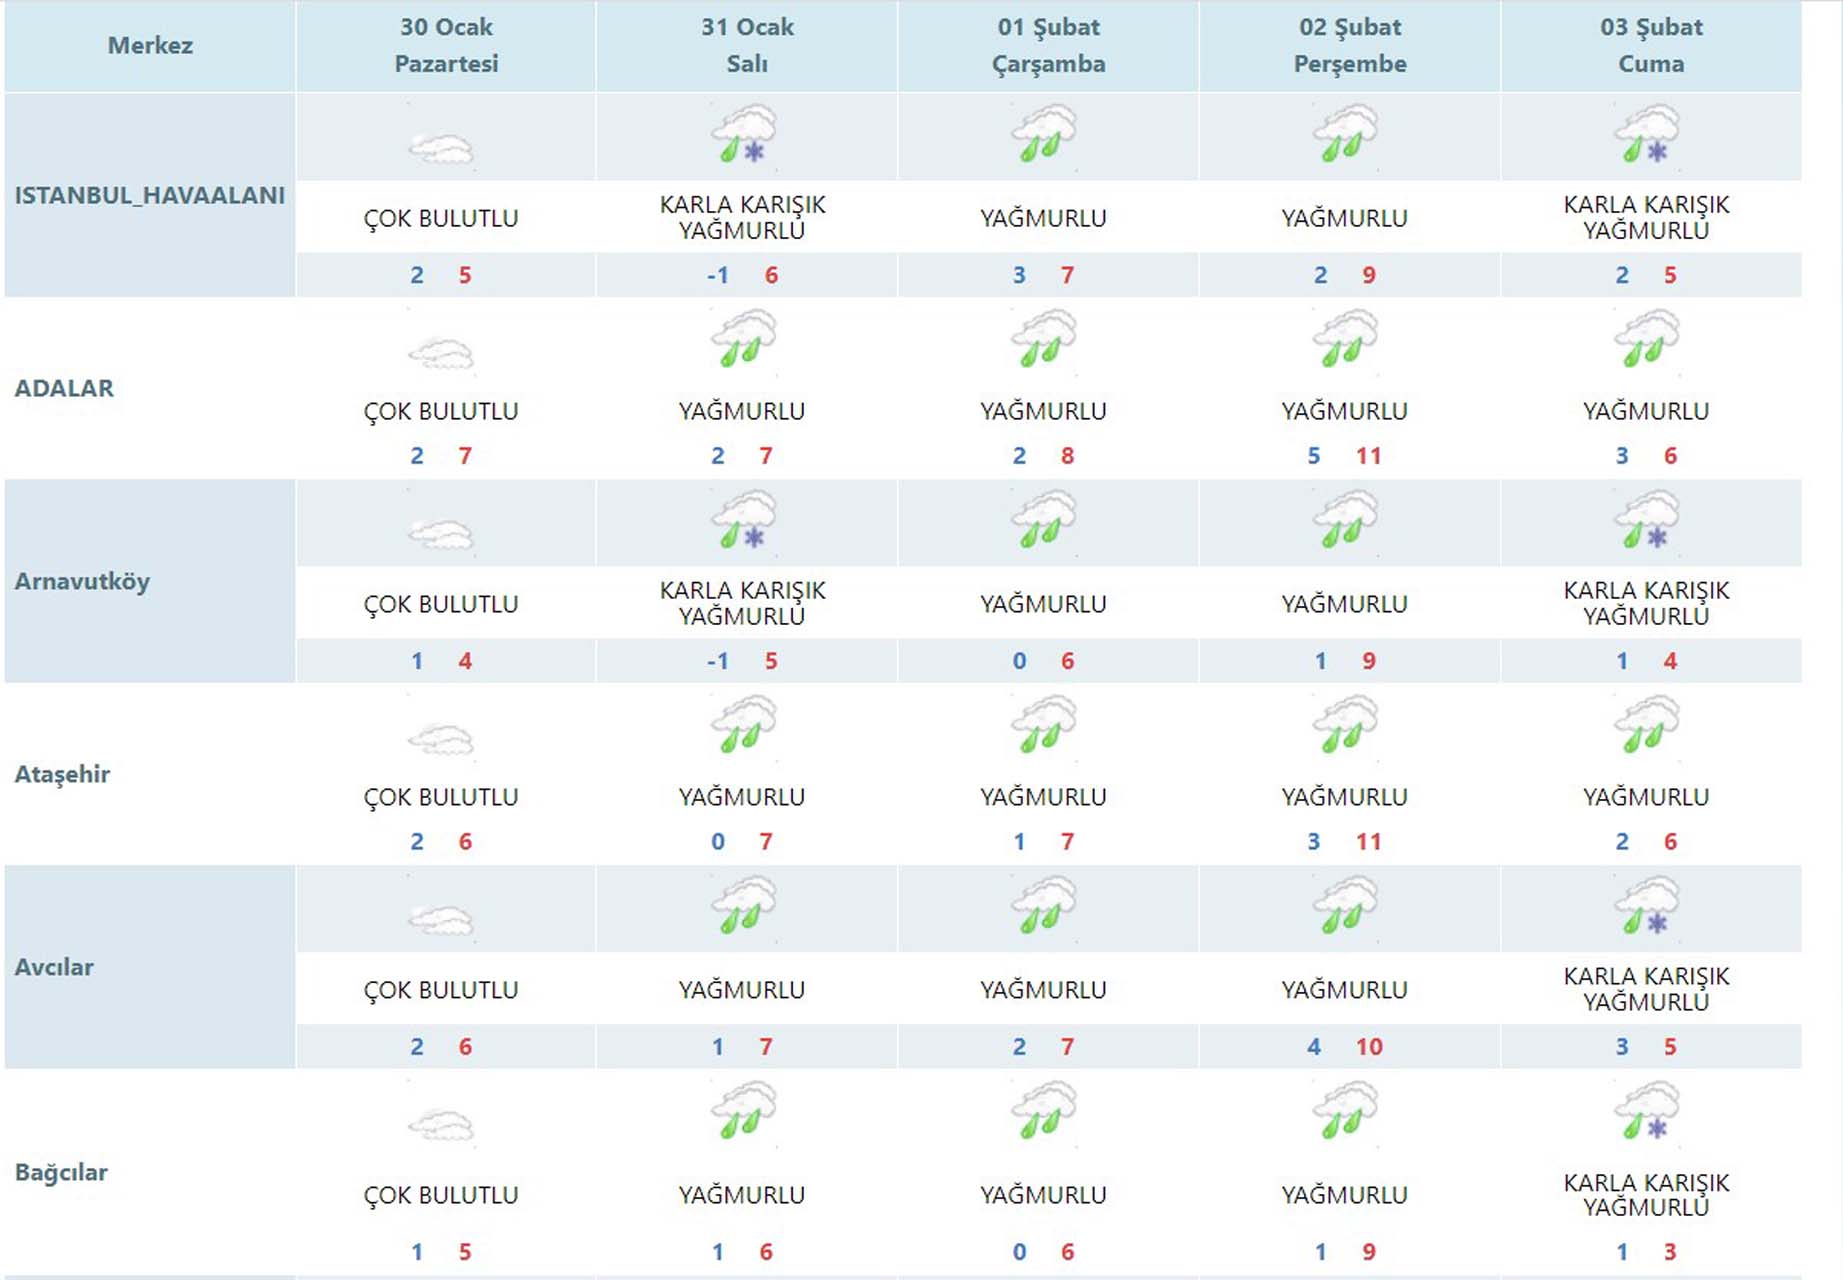The width and height of the screenshot is (1843, 1280).
Task: Click the Merkez column header
Action: point(150,46)
